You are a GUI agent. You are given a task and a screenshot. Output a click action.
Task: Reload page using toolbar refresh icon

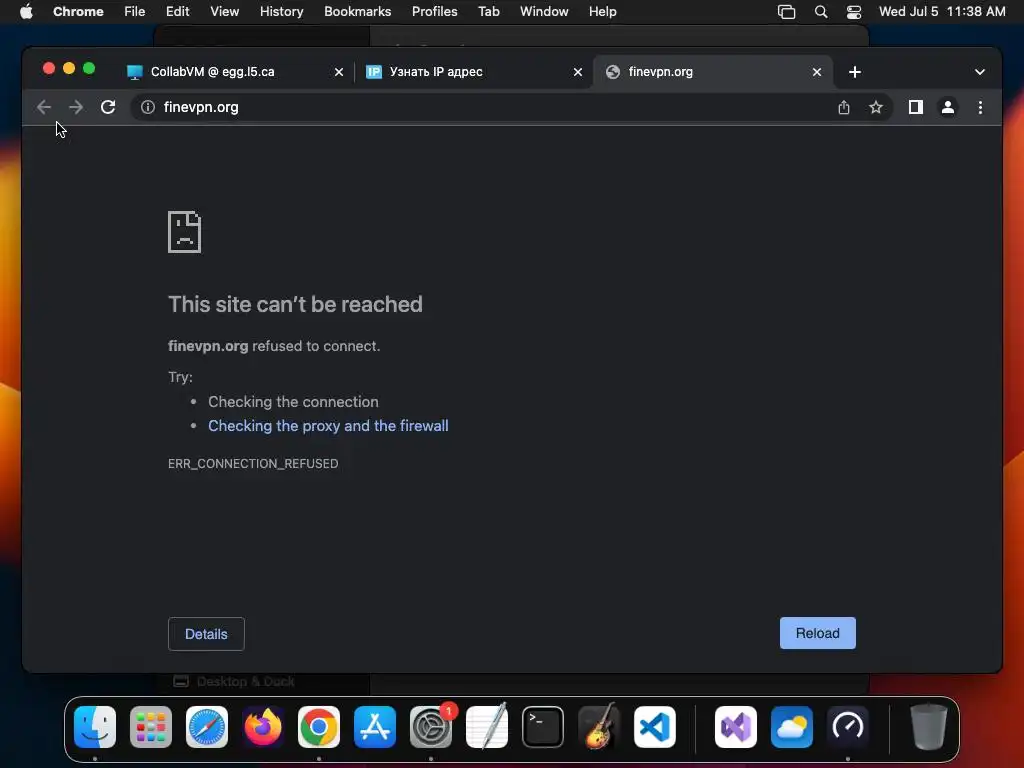coord(108,107)
